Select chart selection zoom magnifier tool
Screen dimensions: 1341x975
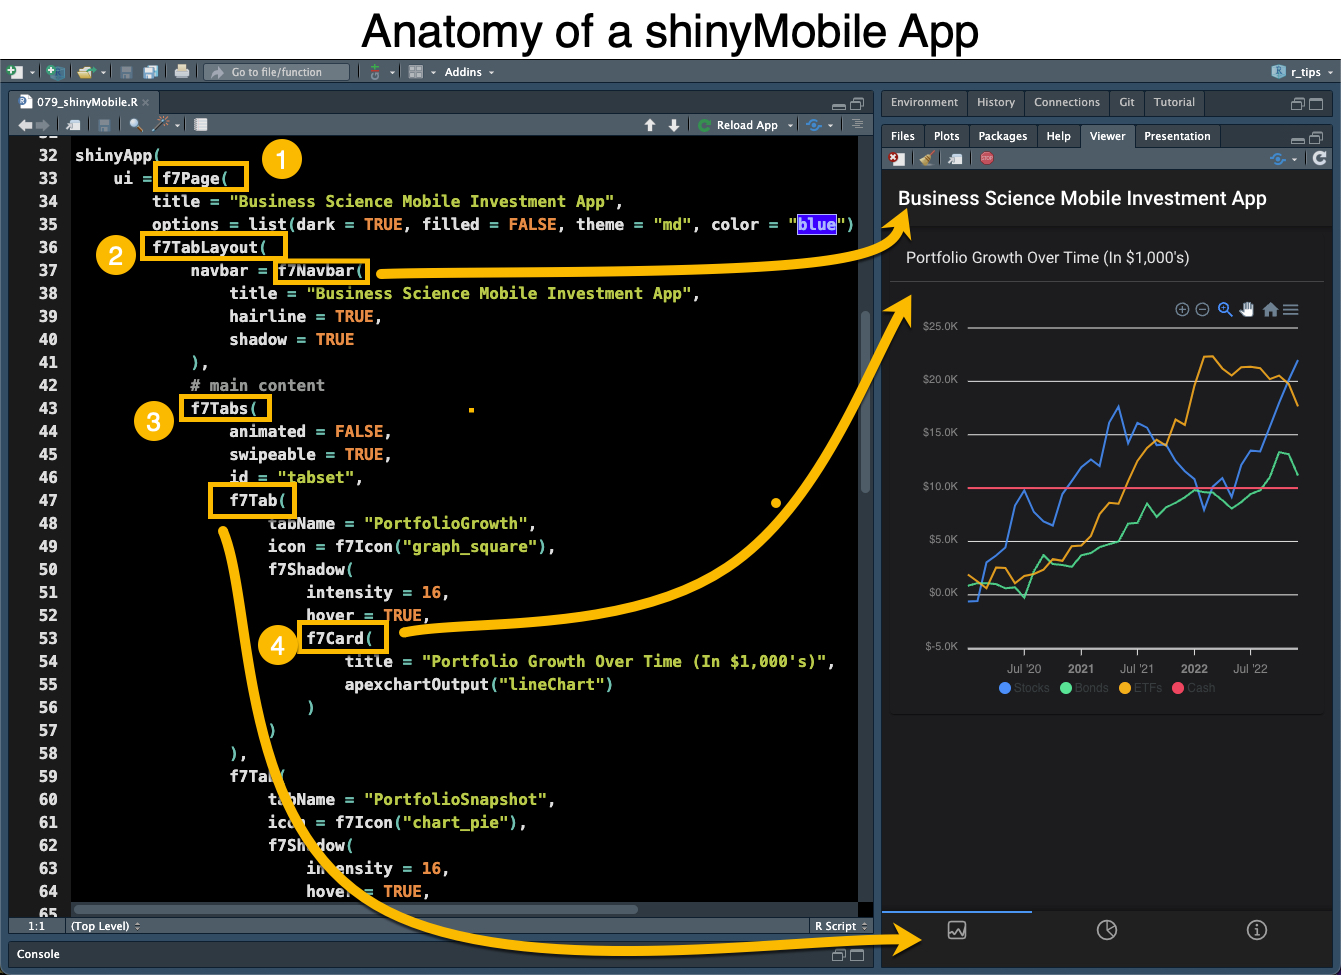tap(1225, 310)
